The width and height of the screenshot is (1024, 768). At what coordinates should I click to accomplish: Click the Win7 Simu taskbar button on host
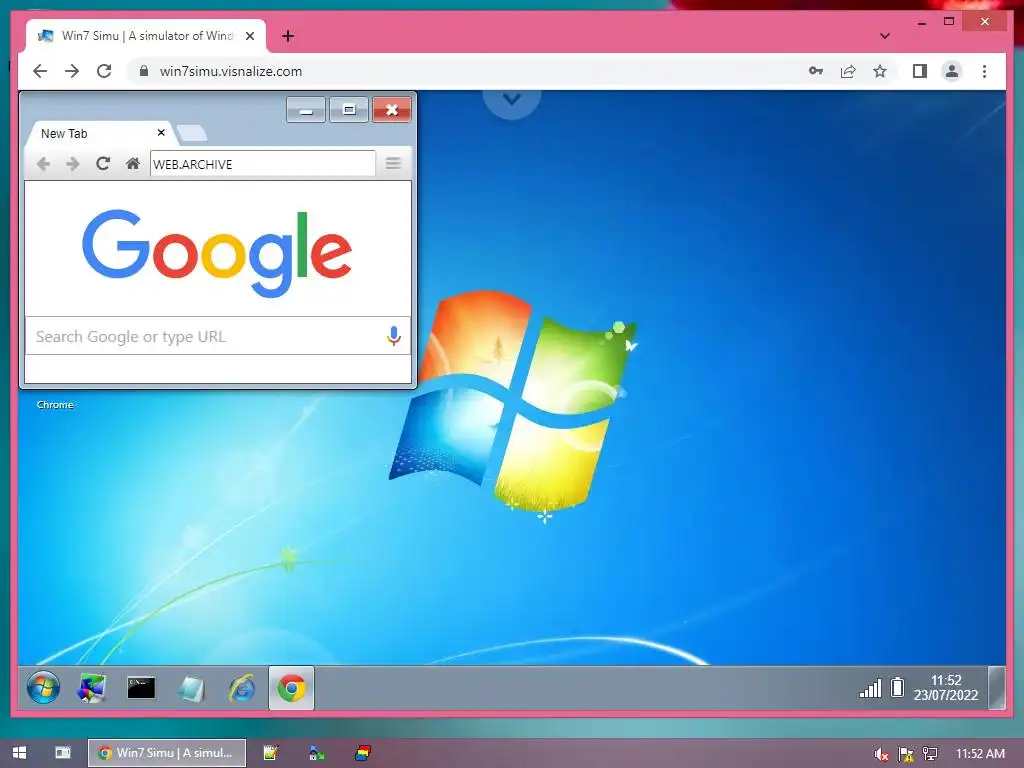click(167, 753)
